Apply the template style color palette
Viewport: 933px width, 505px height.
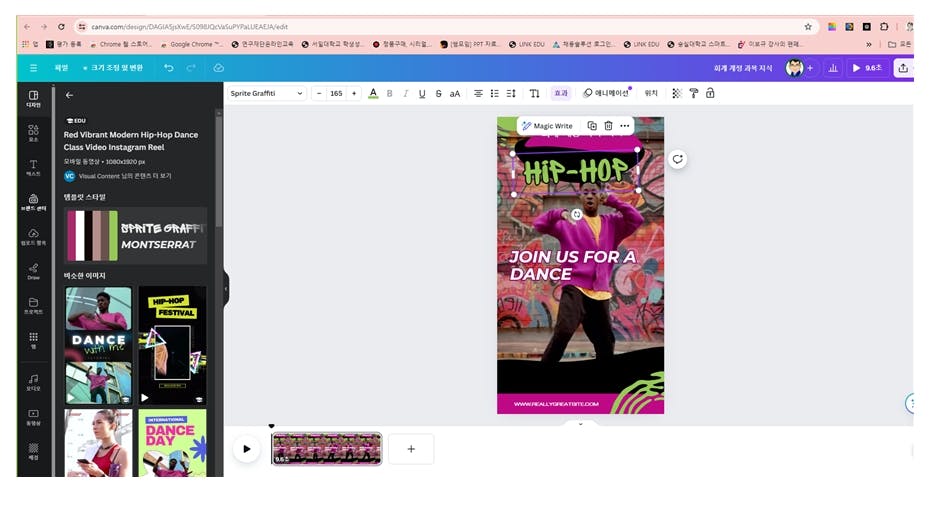point(136,236)
